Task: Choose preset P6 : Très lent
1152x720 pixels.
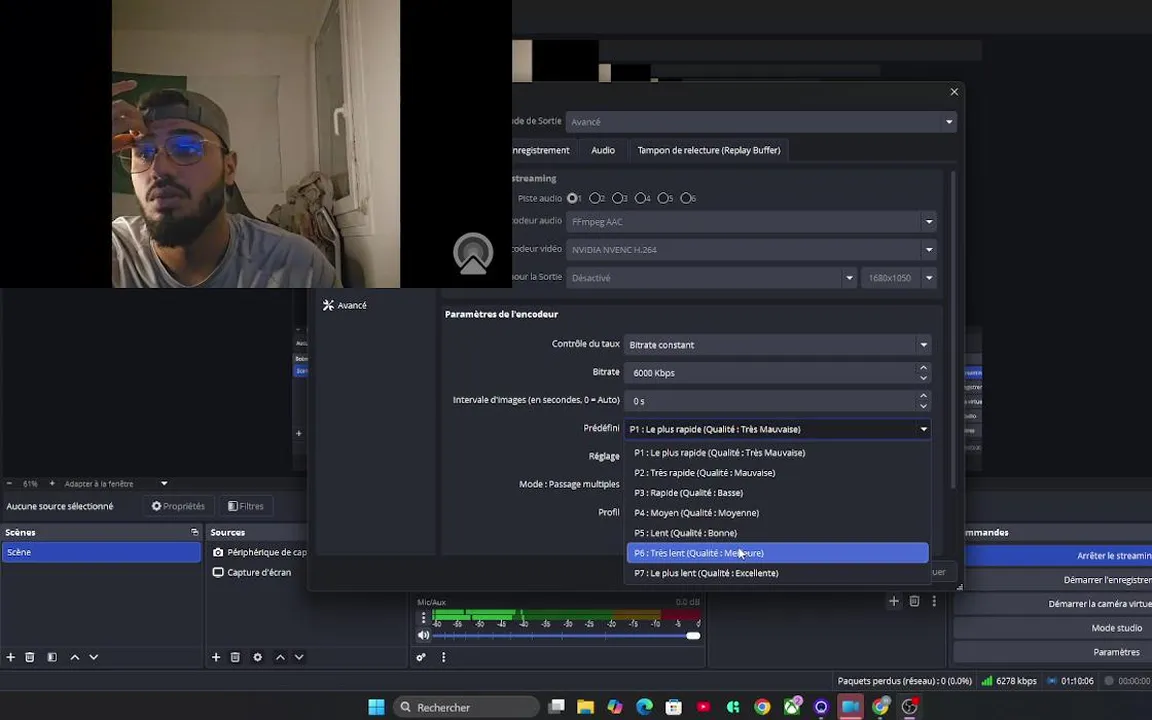Action: click(x=777, y=553)
